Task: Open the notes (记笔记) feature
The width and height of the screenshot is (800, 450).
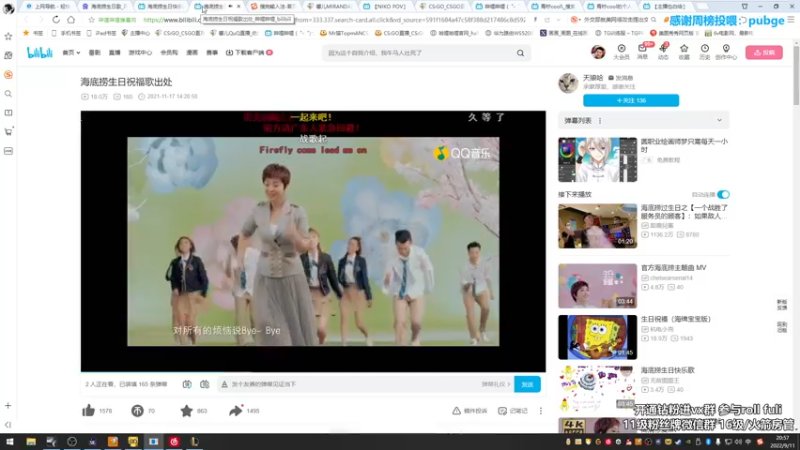Action: (513, 411)
